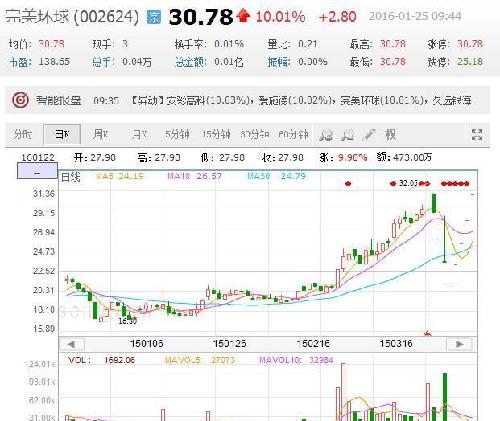Click the 日线 chart label
500x421 pixels.
pyautogui.click(x=71, y=177)
